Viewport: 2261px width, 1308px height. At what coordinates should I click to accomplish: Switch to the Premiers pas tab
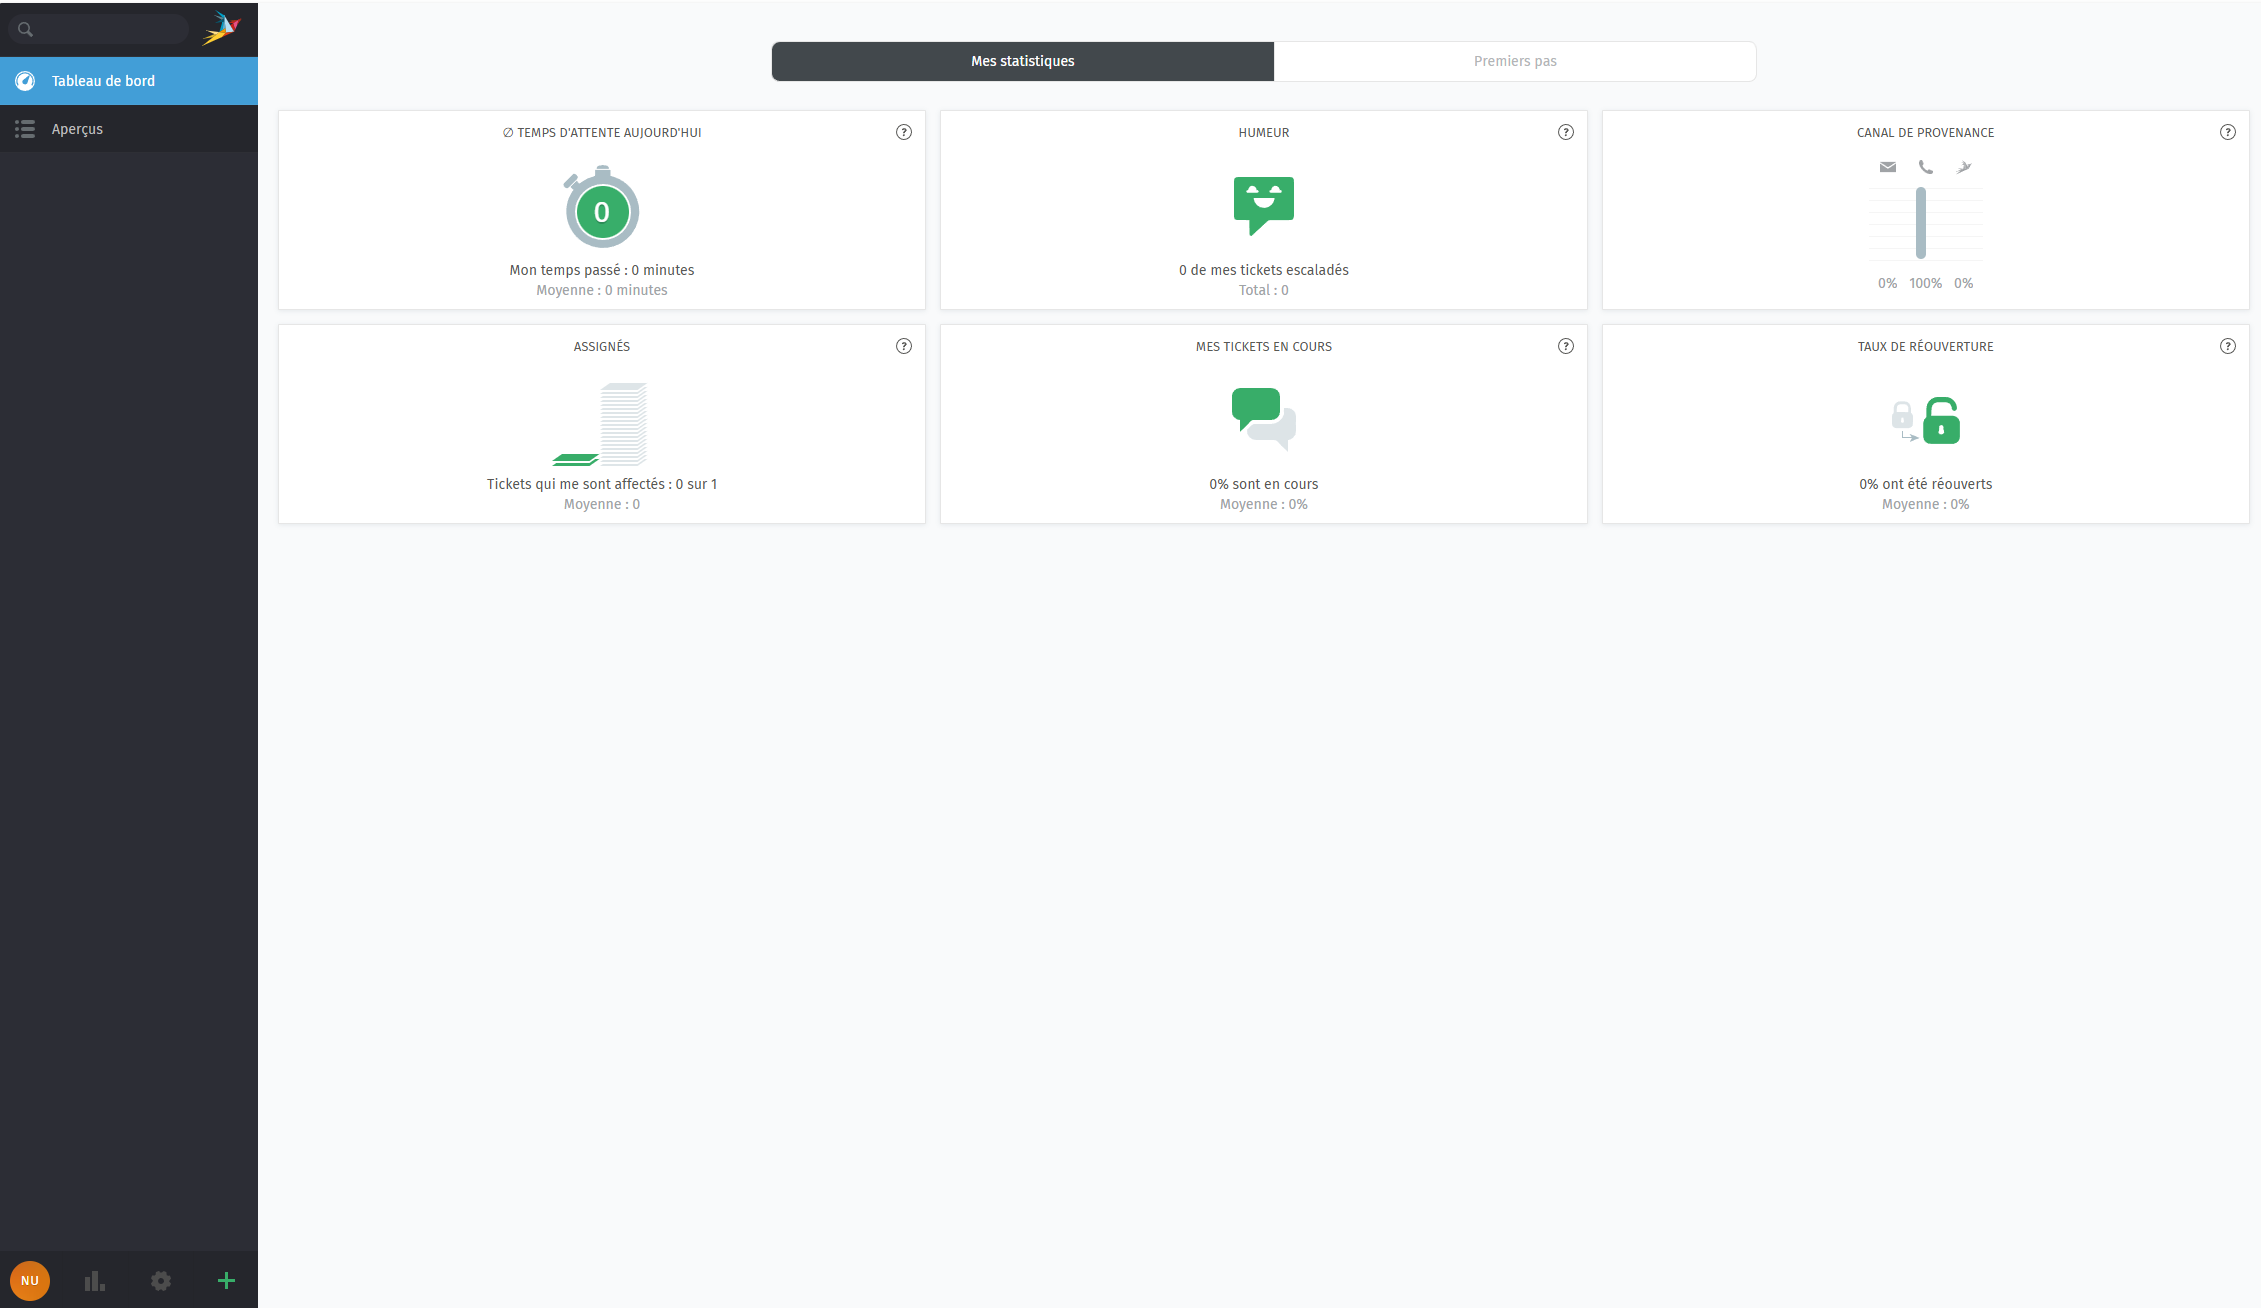[1514, 61]
